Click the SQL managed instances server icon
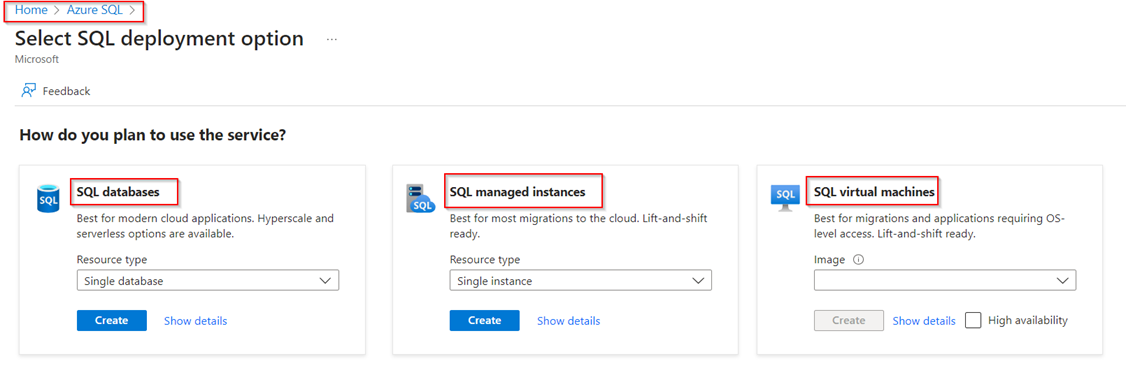Image resolution: width=1126 pixels, height=375 pixels. (x=421, y=198)
